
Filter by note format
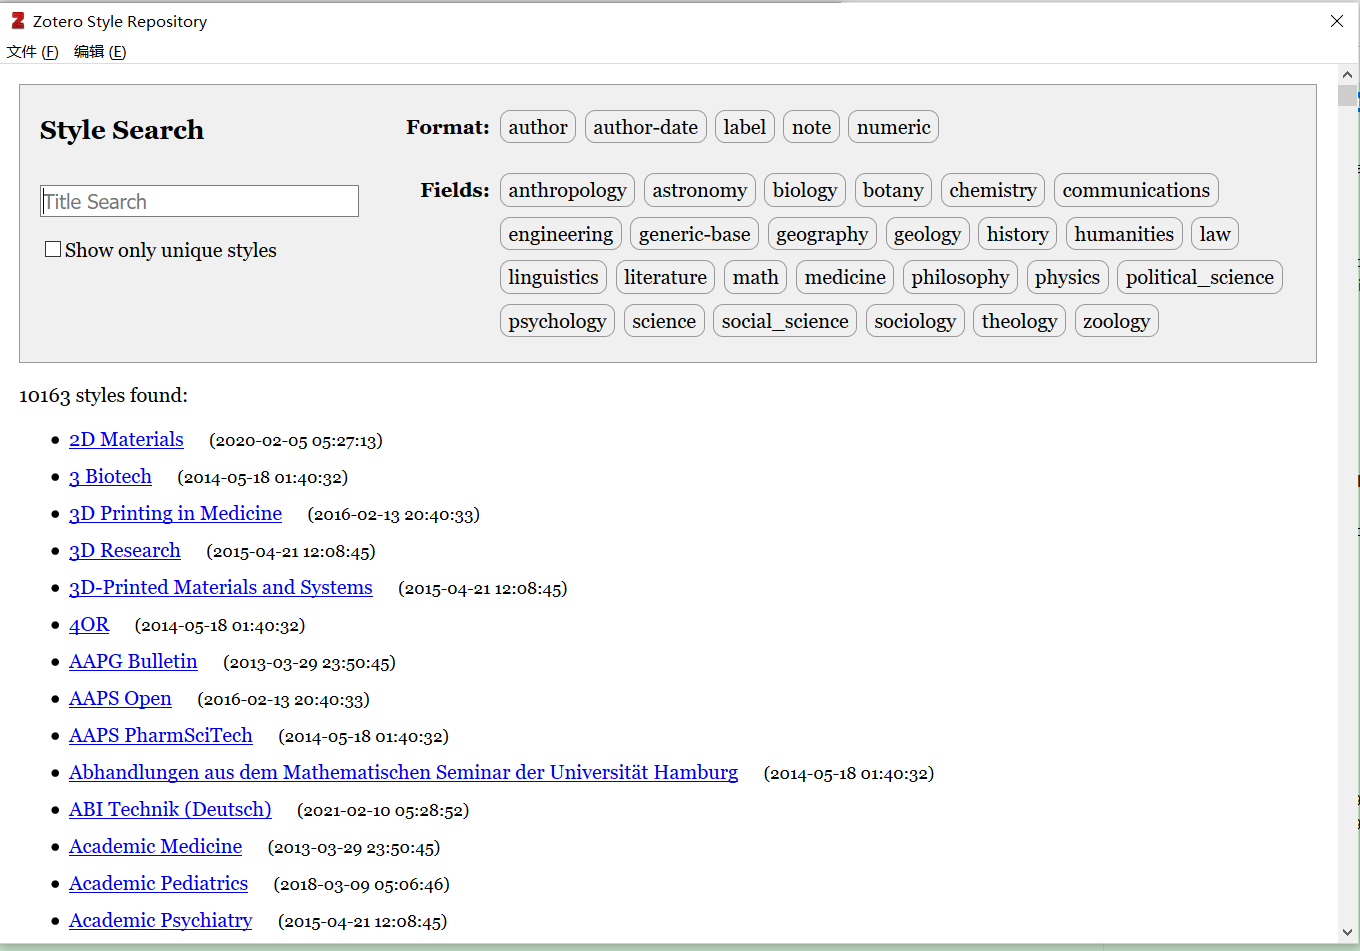(811, 127)
